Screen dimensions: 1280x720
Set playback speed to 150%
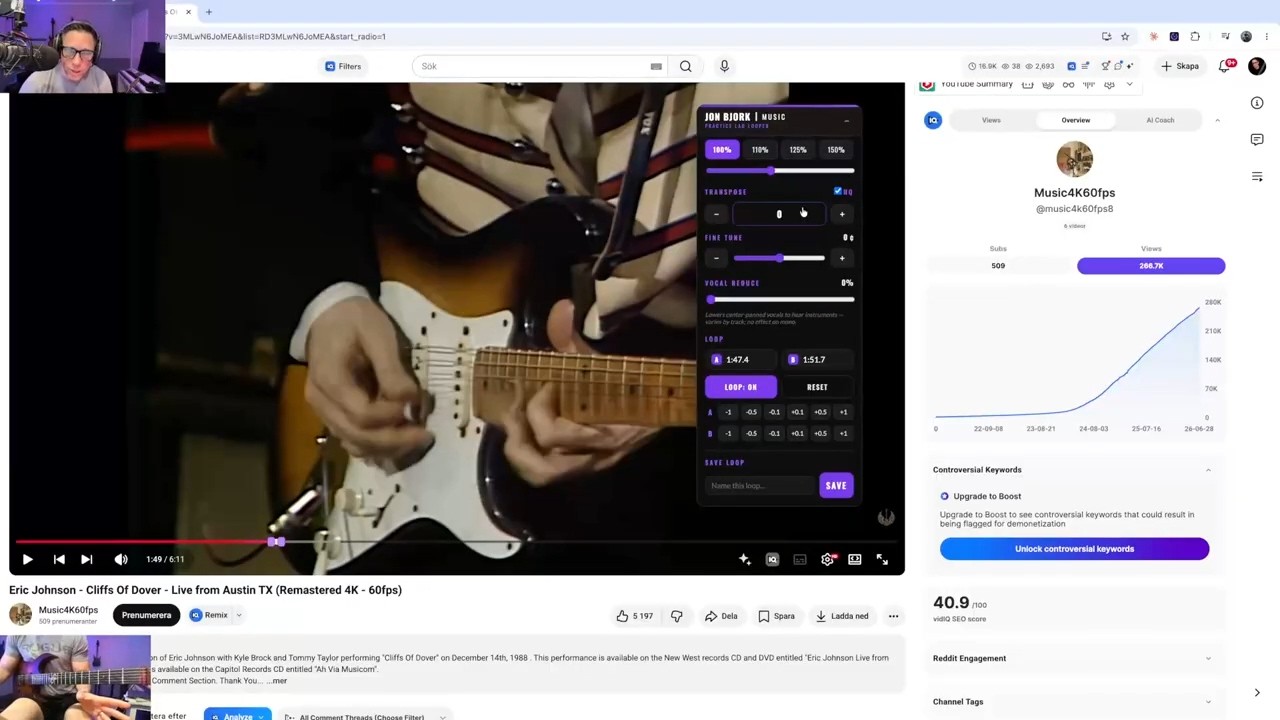tap(836, 150)
